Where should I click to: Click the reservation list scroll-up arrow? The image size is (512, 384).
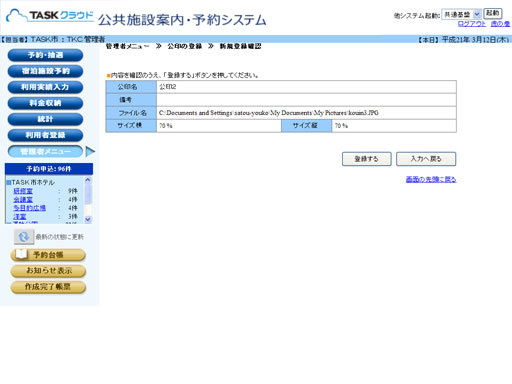pos(88,180)
